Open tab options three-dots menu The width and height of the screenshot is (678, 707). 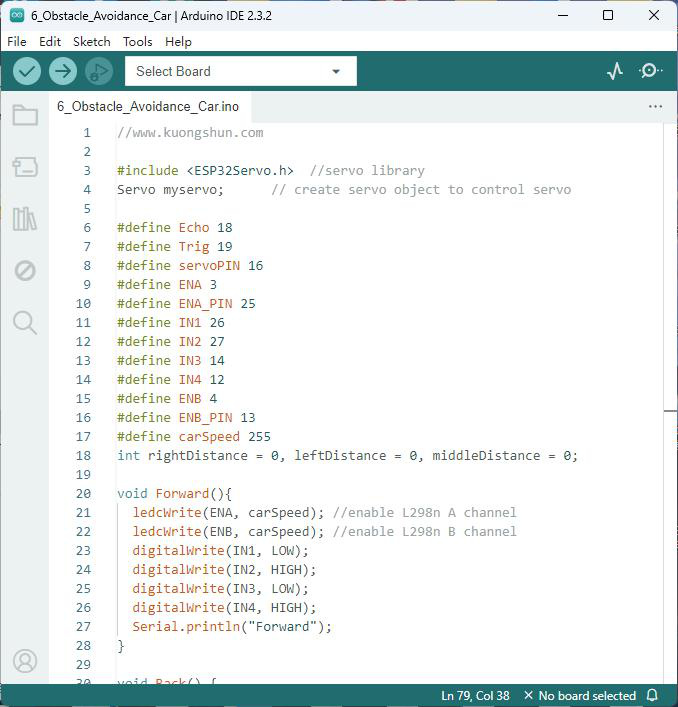655,107
